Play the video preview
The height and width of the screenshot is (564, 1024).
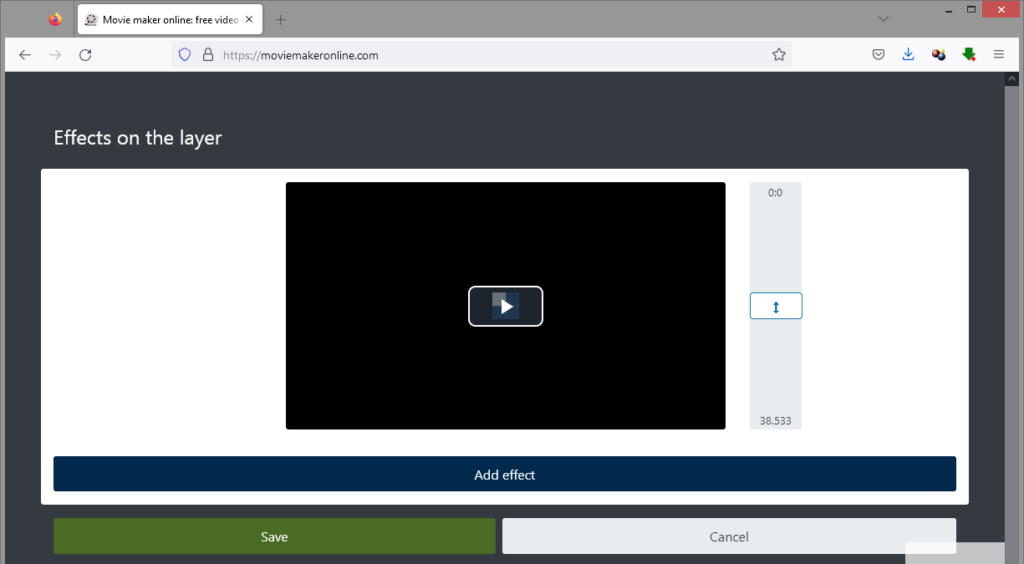(505, 306)
